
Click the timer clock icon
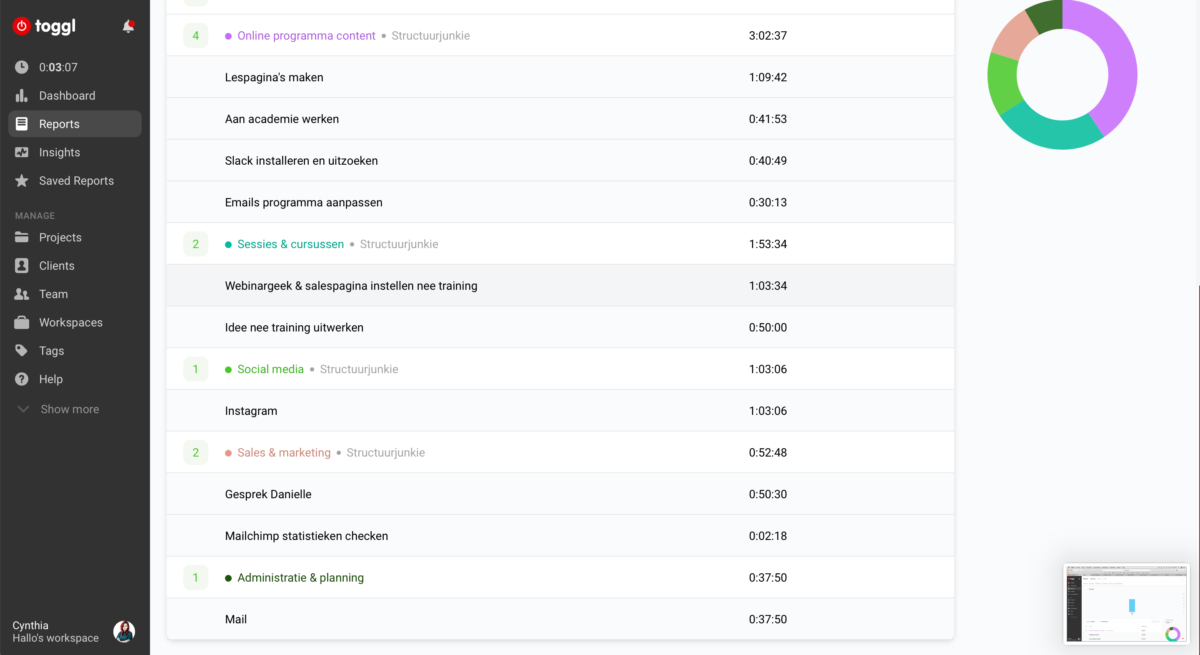(x=22, y=68)
